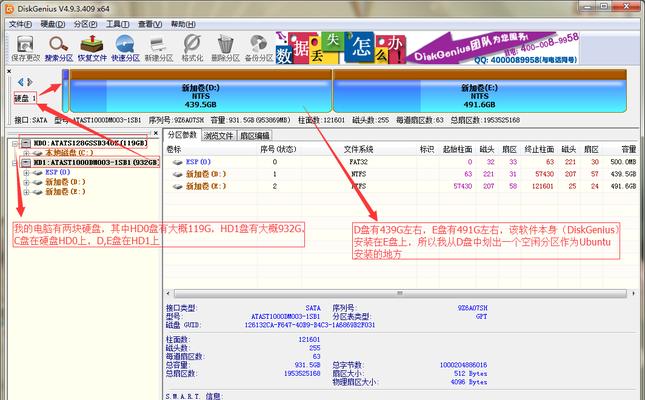Click the horizontal scrollbar left arrow
The width and height of the screenshot is (645, 400).
tap(168, 293)
